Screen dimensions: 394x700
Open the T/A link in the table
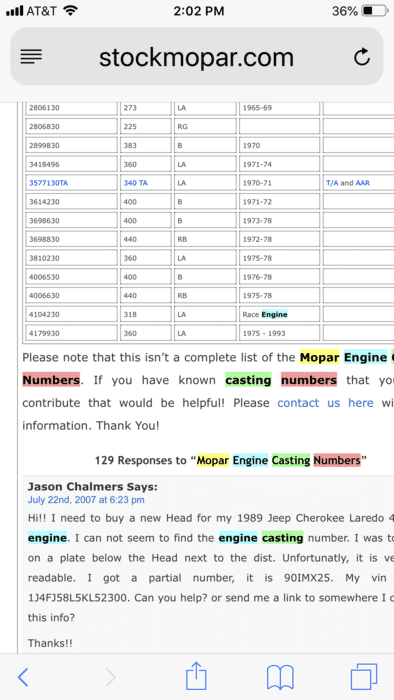click(332, 183)
